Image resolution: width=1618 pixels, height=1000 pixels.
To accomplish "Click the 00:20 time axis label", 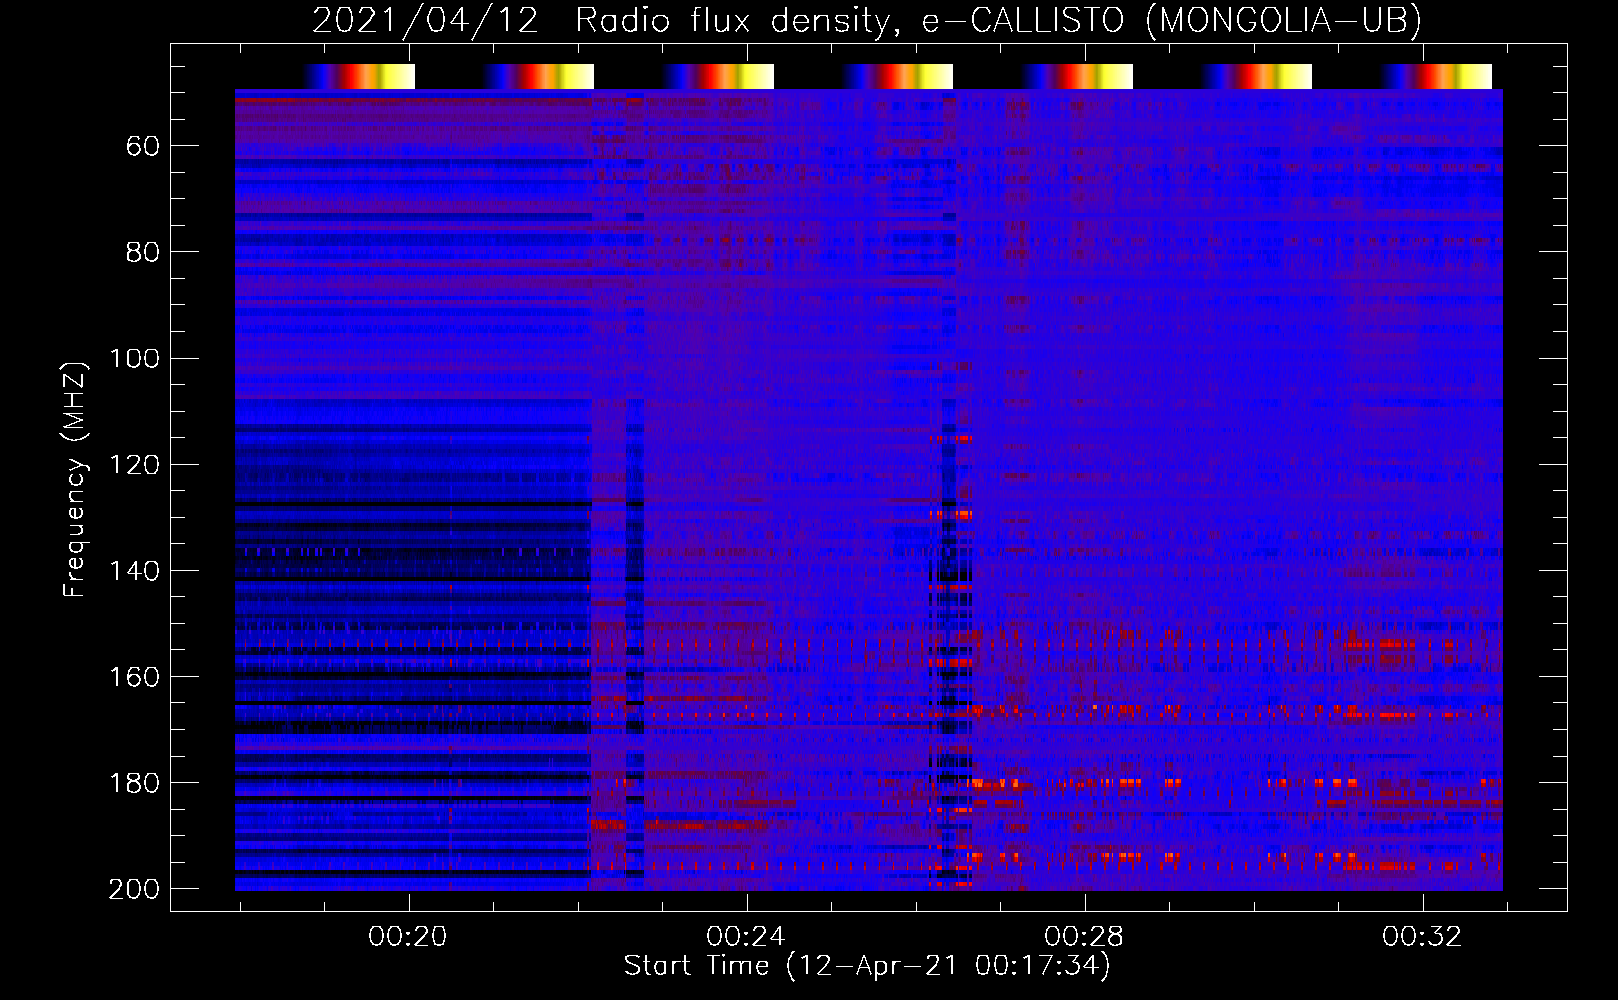I will (x=408, y=937).
